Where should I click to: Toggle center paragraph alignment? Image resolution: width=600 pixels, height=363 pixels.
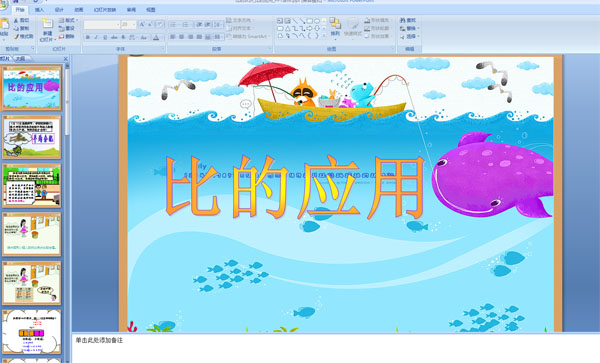[x=182, y=37]
